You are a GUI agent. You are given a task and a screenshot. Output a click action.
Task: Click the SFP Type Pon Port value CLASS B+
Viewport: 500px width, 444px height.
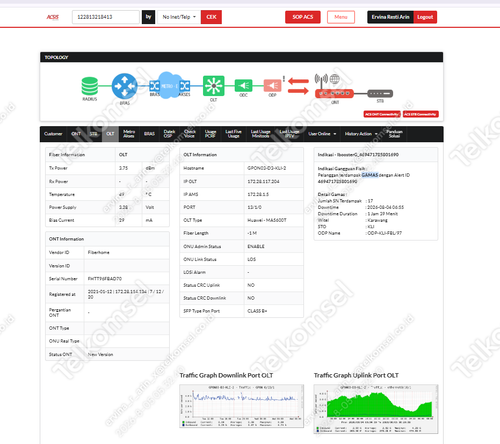point(257,311)
